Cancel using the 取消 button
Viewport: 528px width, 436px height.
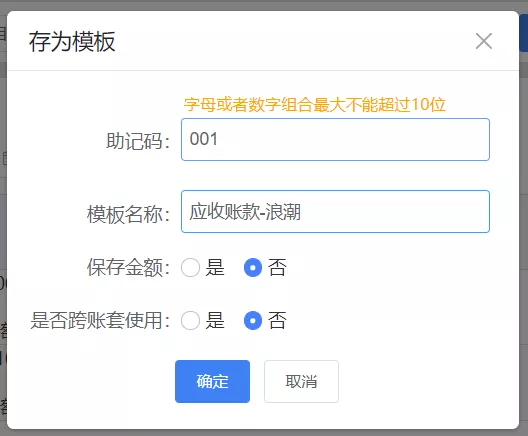301,381
